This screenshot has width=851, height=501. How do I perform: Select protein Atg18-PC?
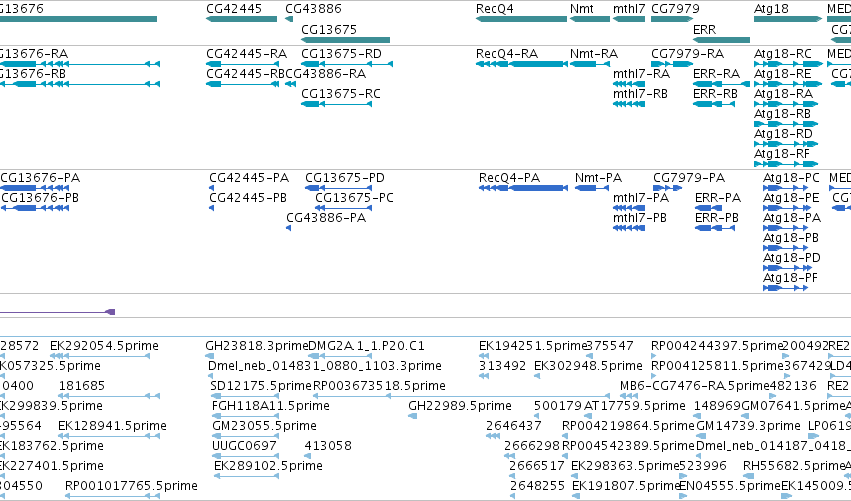click(785, 188)
